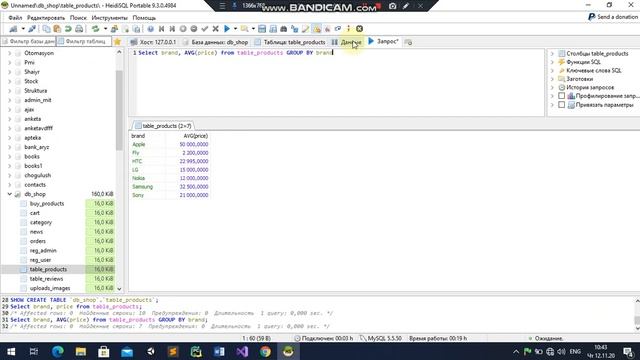Image resolution: width=640 pixels, height=360 pixels.
Task: Click the favorites star icon
Action: pyautogui.click(x=118, y=42)
